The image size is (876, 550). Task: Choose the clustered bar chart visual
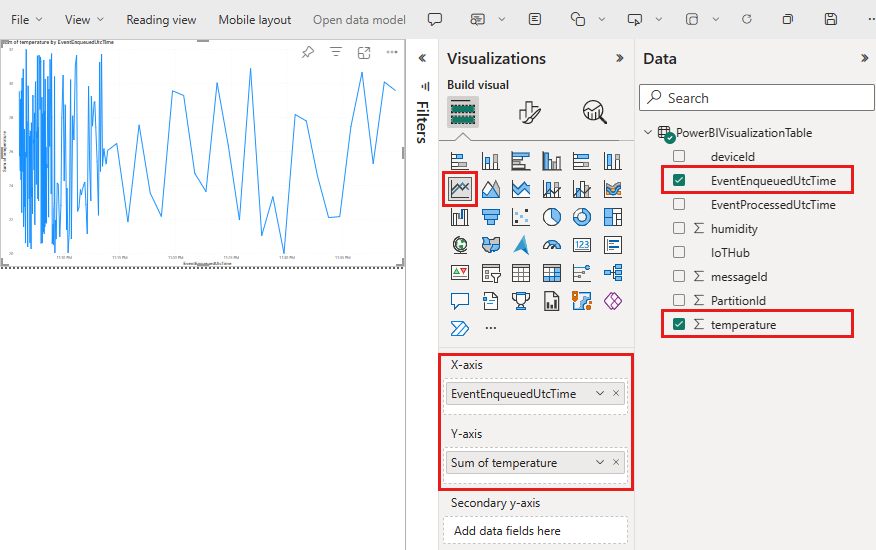pyautogui.click(x=521, y=162)
